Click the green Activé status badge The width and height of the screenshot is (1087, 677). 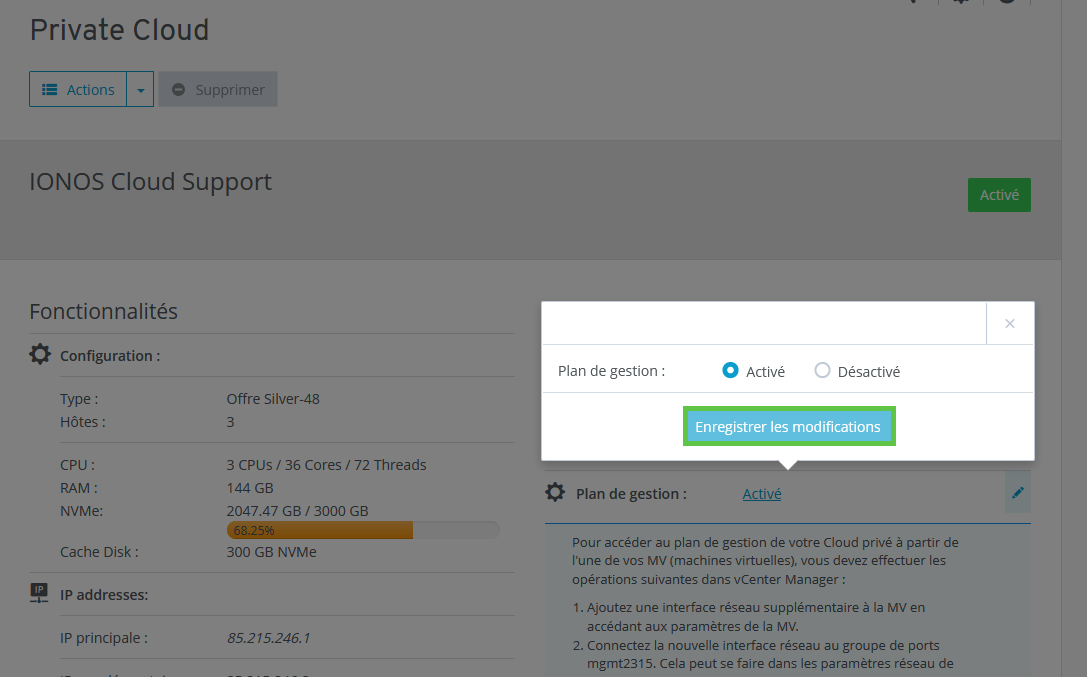point(999,195)
